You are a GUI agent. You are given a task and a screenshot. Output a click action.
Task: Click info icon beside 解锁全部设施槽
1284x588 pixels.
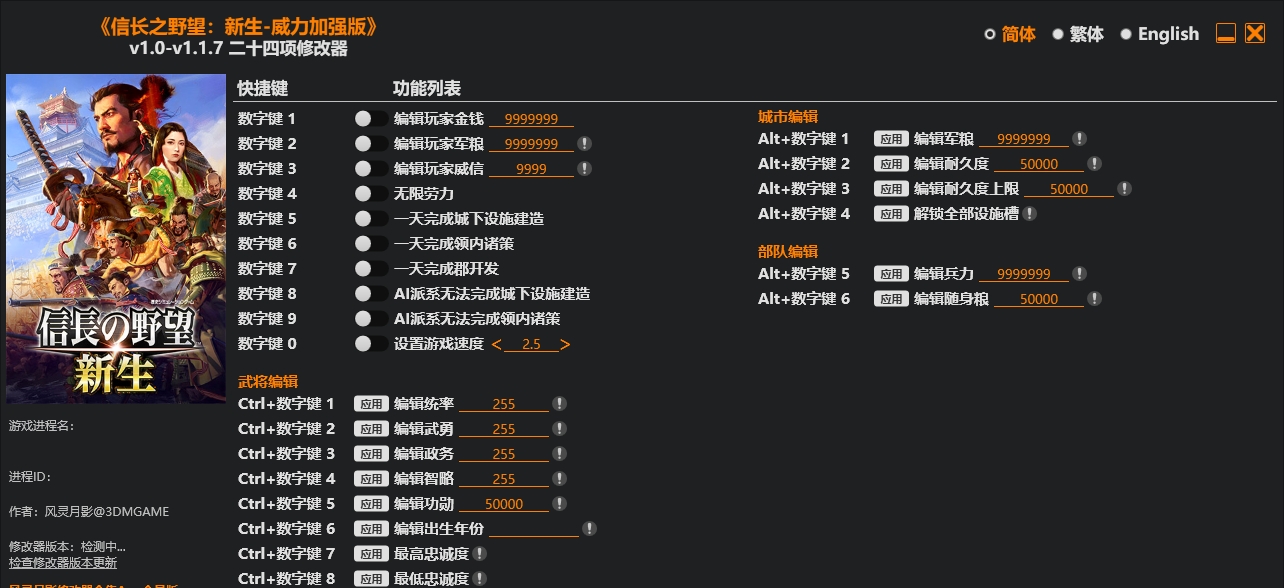(x=1030, y=214)
